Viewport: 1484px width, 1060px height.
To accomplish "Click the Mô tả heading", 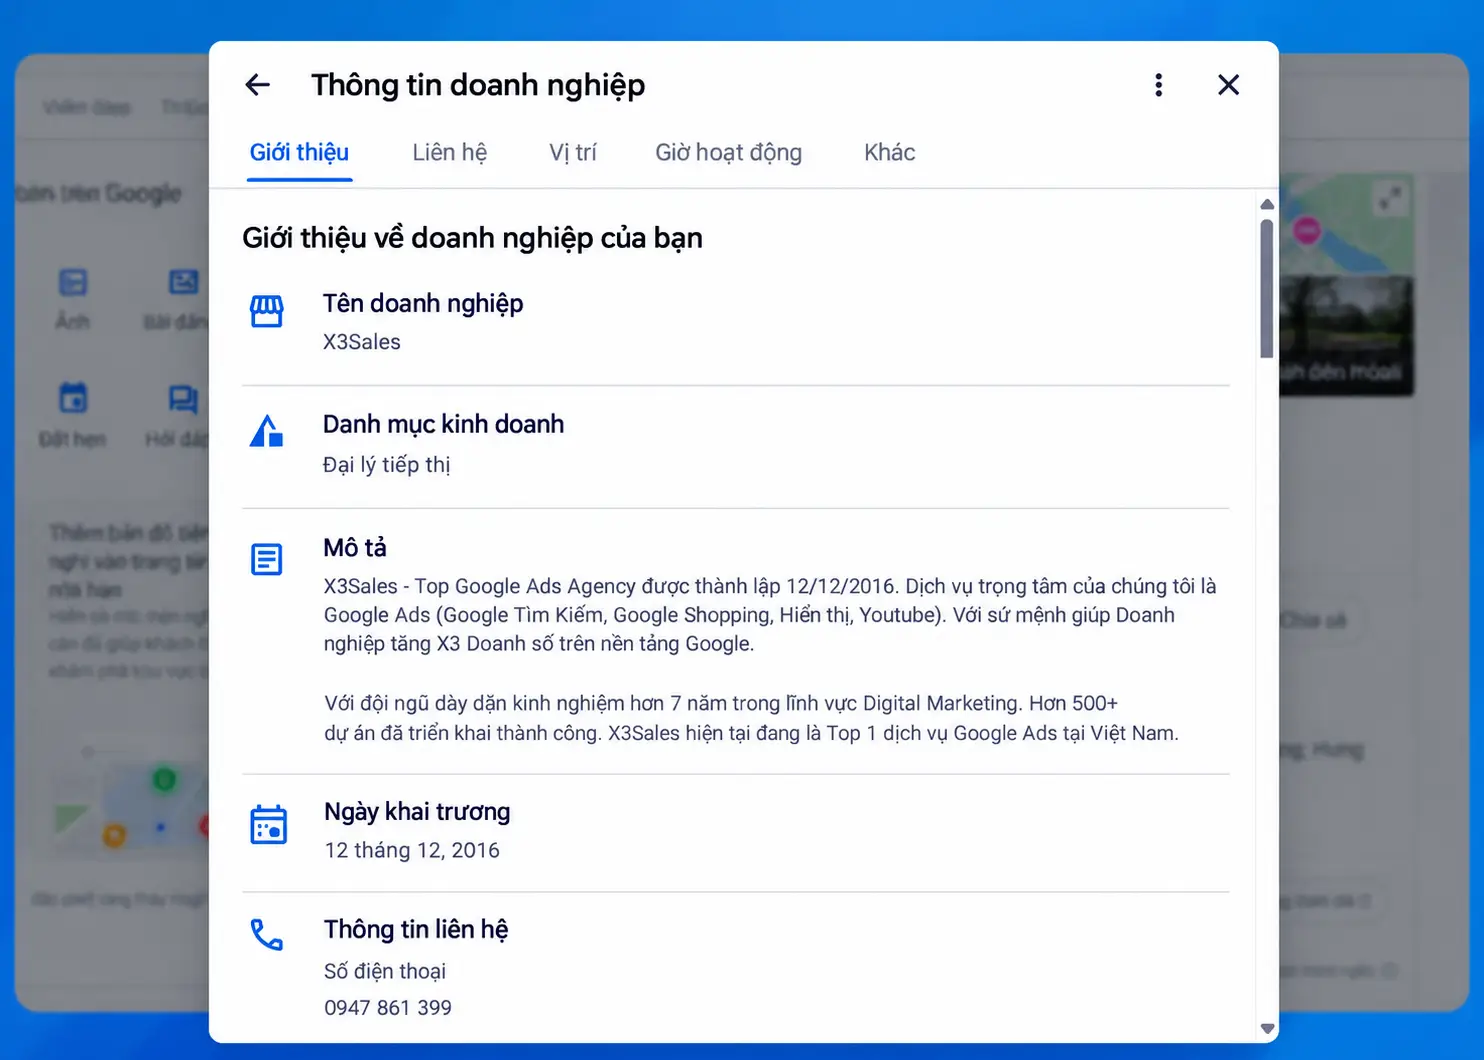I will (355, 548).
